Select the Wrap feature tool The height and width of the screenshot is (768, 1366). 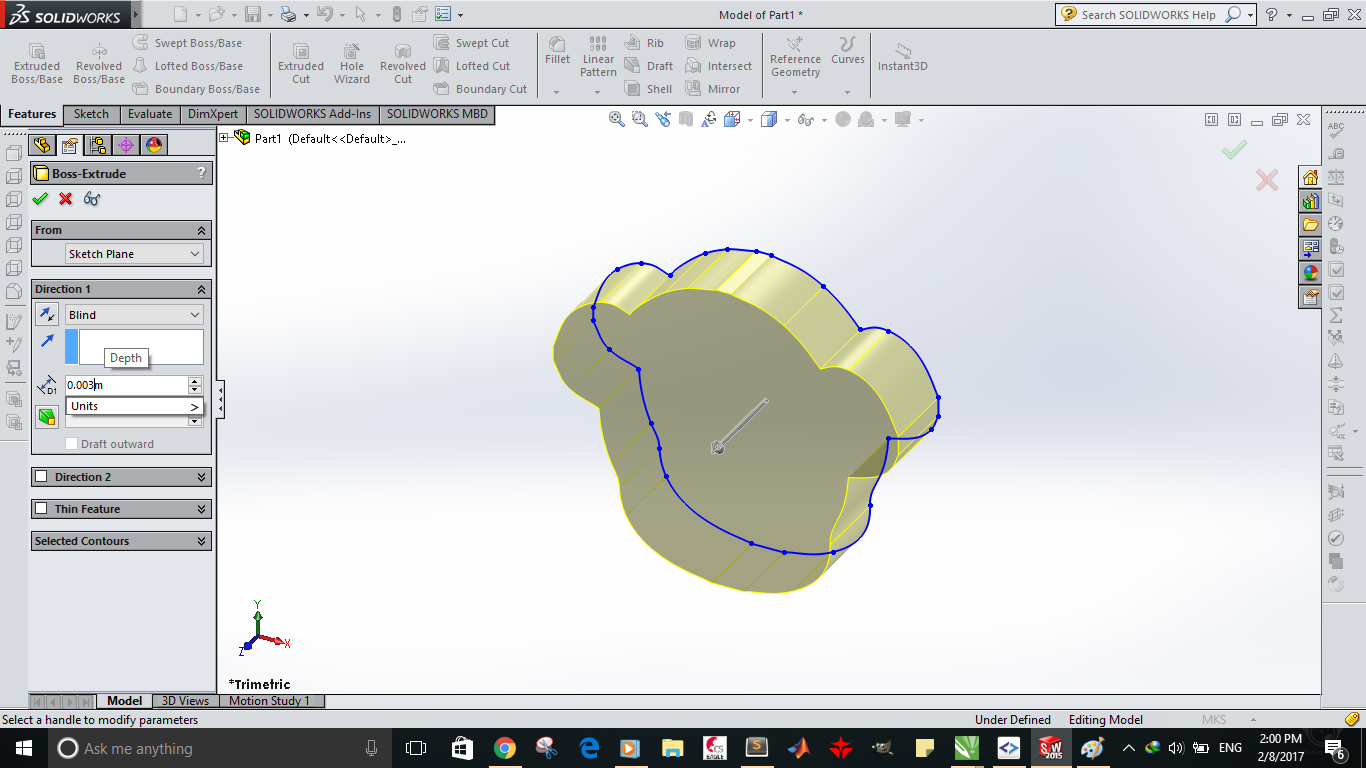click(710, 43)
